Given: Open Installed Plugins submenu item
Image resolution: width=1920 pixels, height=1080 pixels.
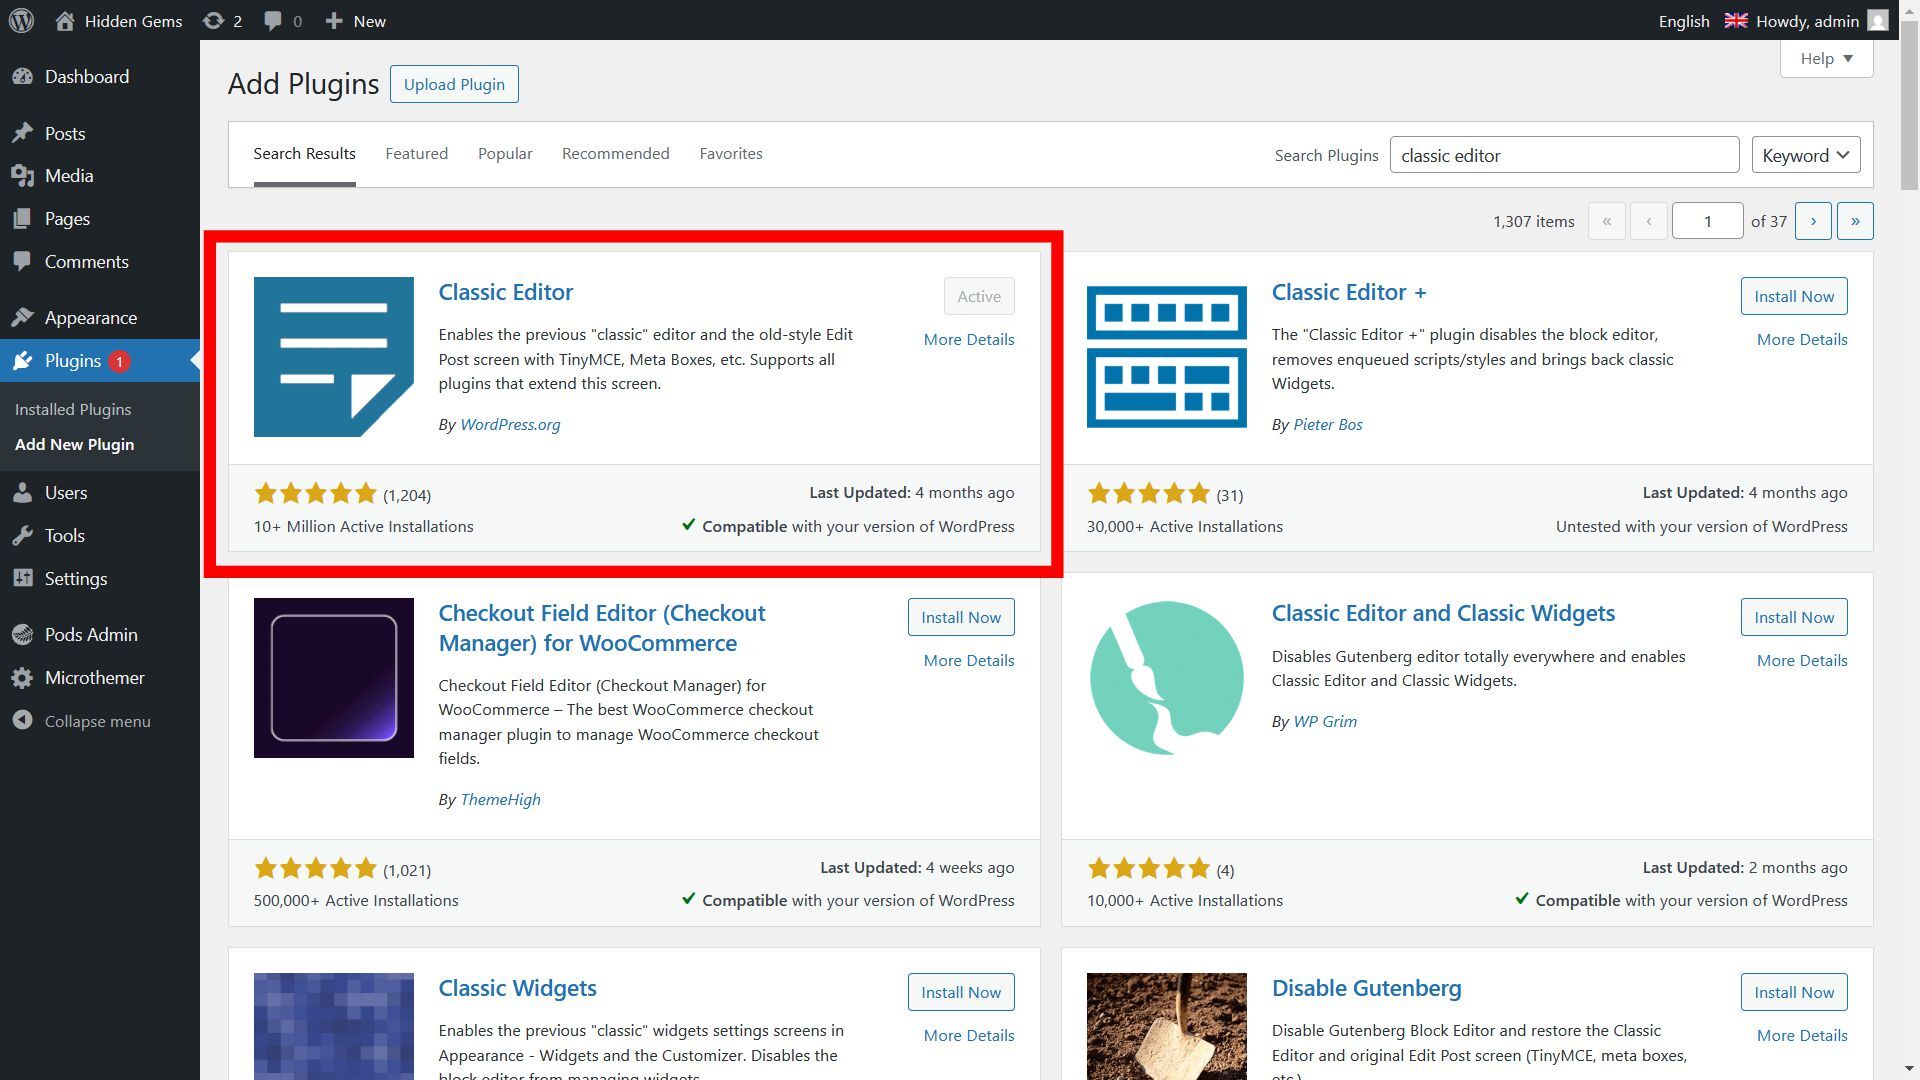Looking at the screenshot, I should coord(73,409).
